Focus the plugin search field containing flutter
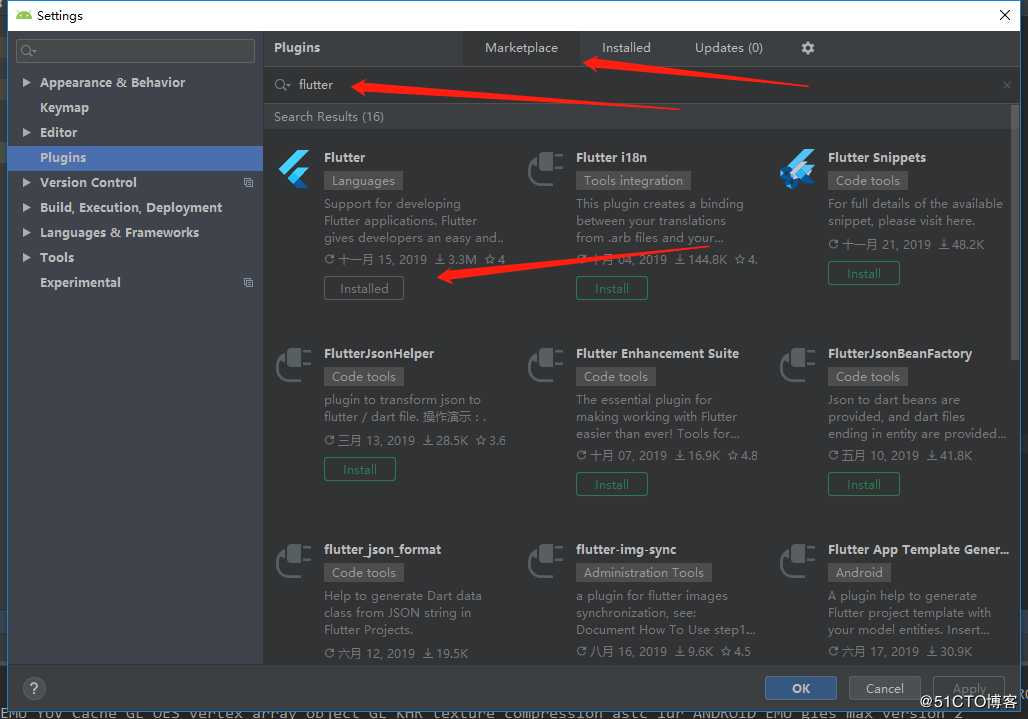This screenshot has height=719, width=1028. (642, 85)
